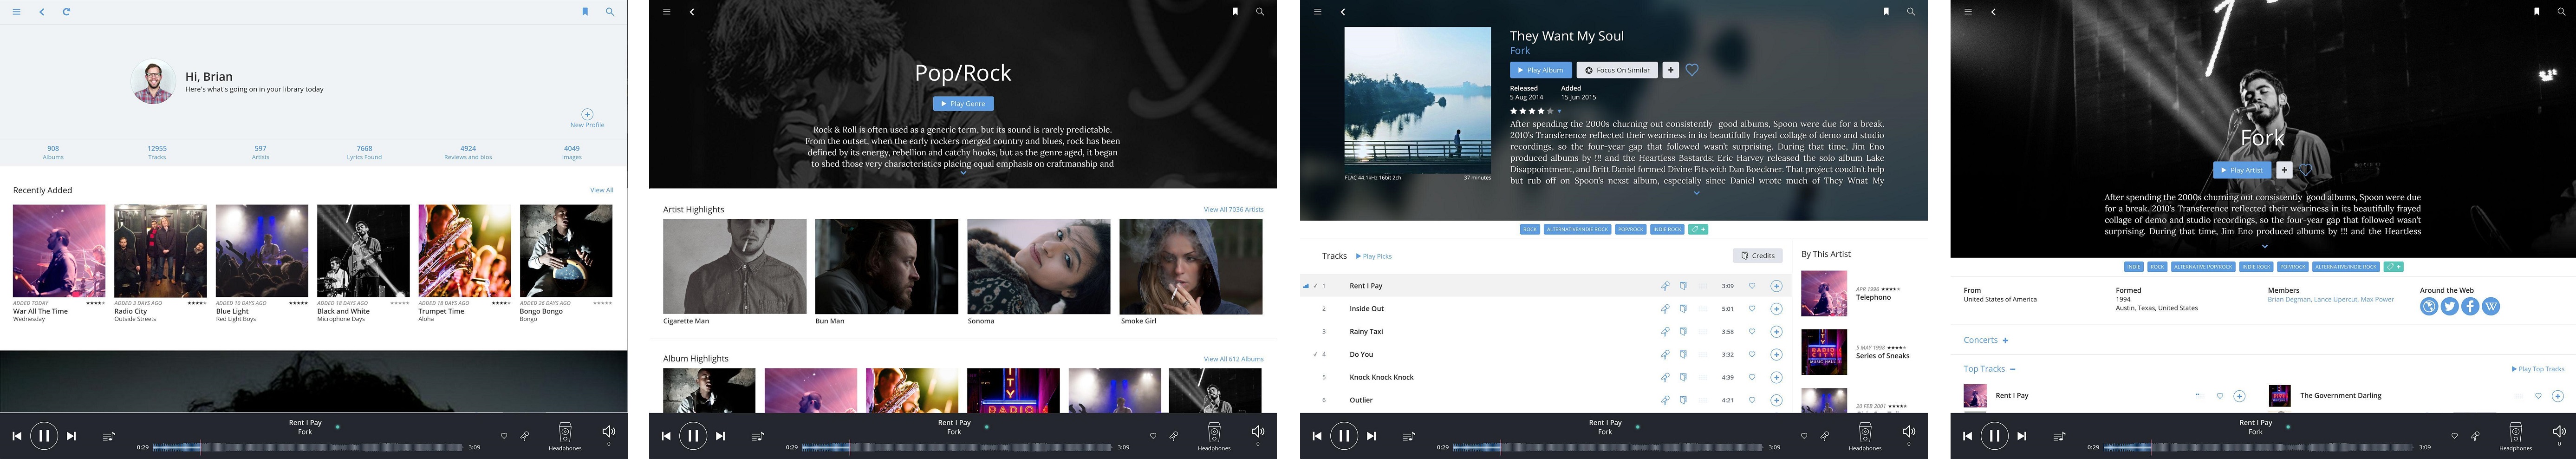
Task: Open globe website link under Around the Web
Action: click(2428, 307)
